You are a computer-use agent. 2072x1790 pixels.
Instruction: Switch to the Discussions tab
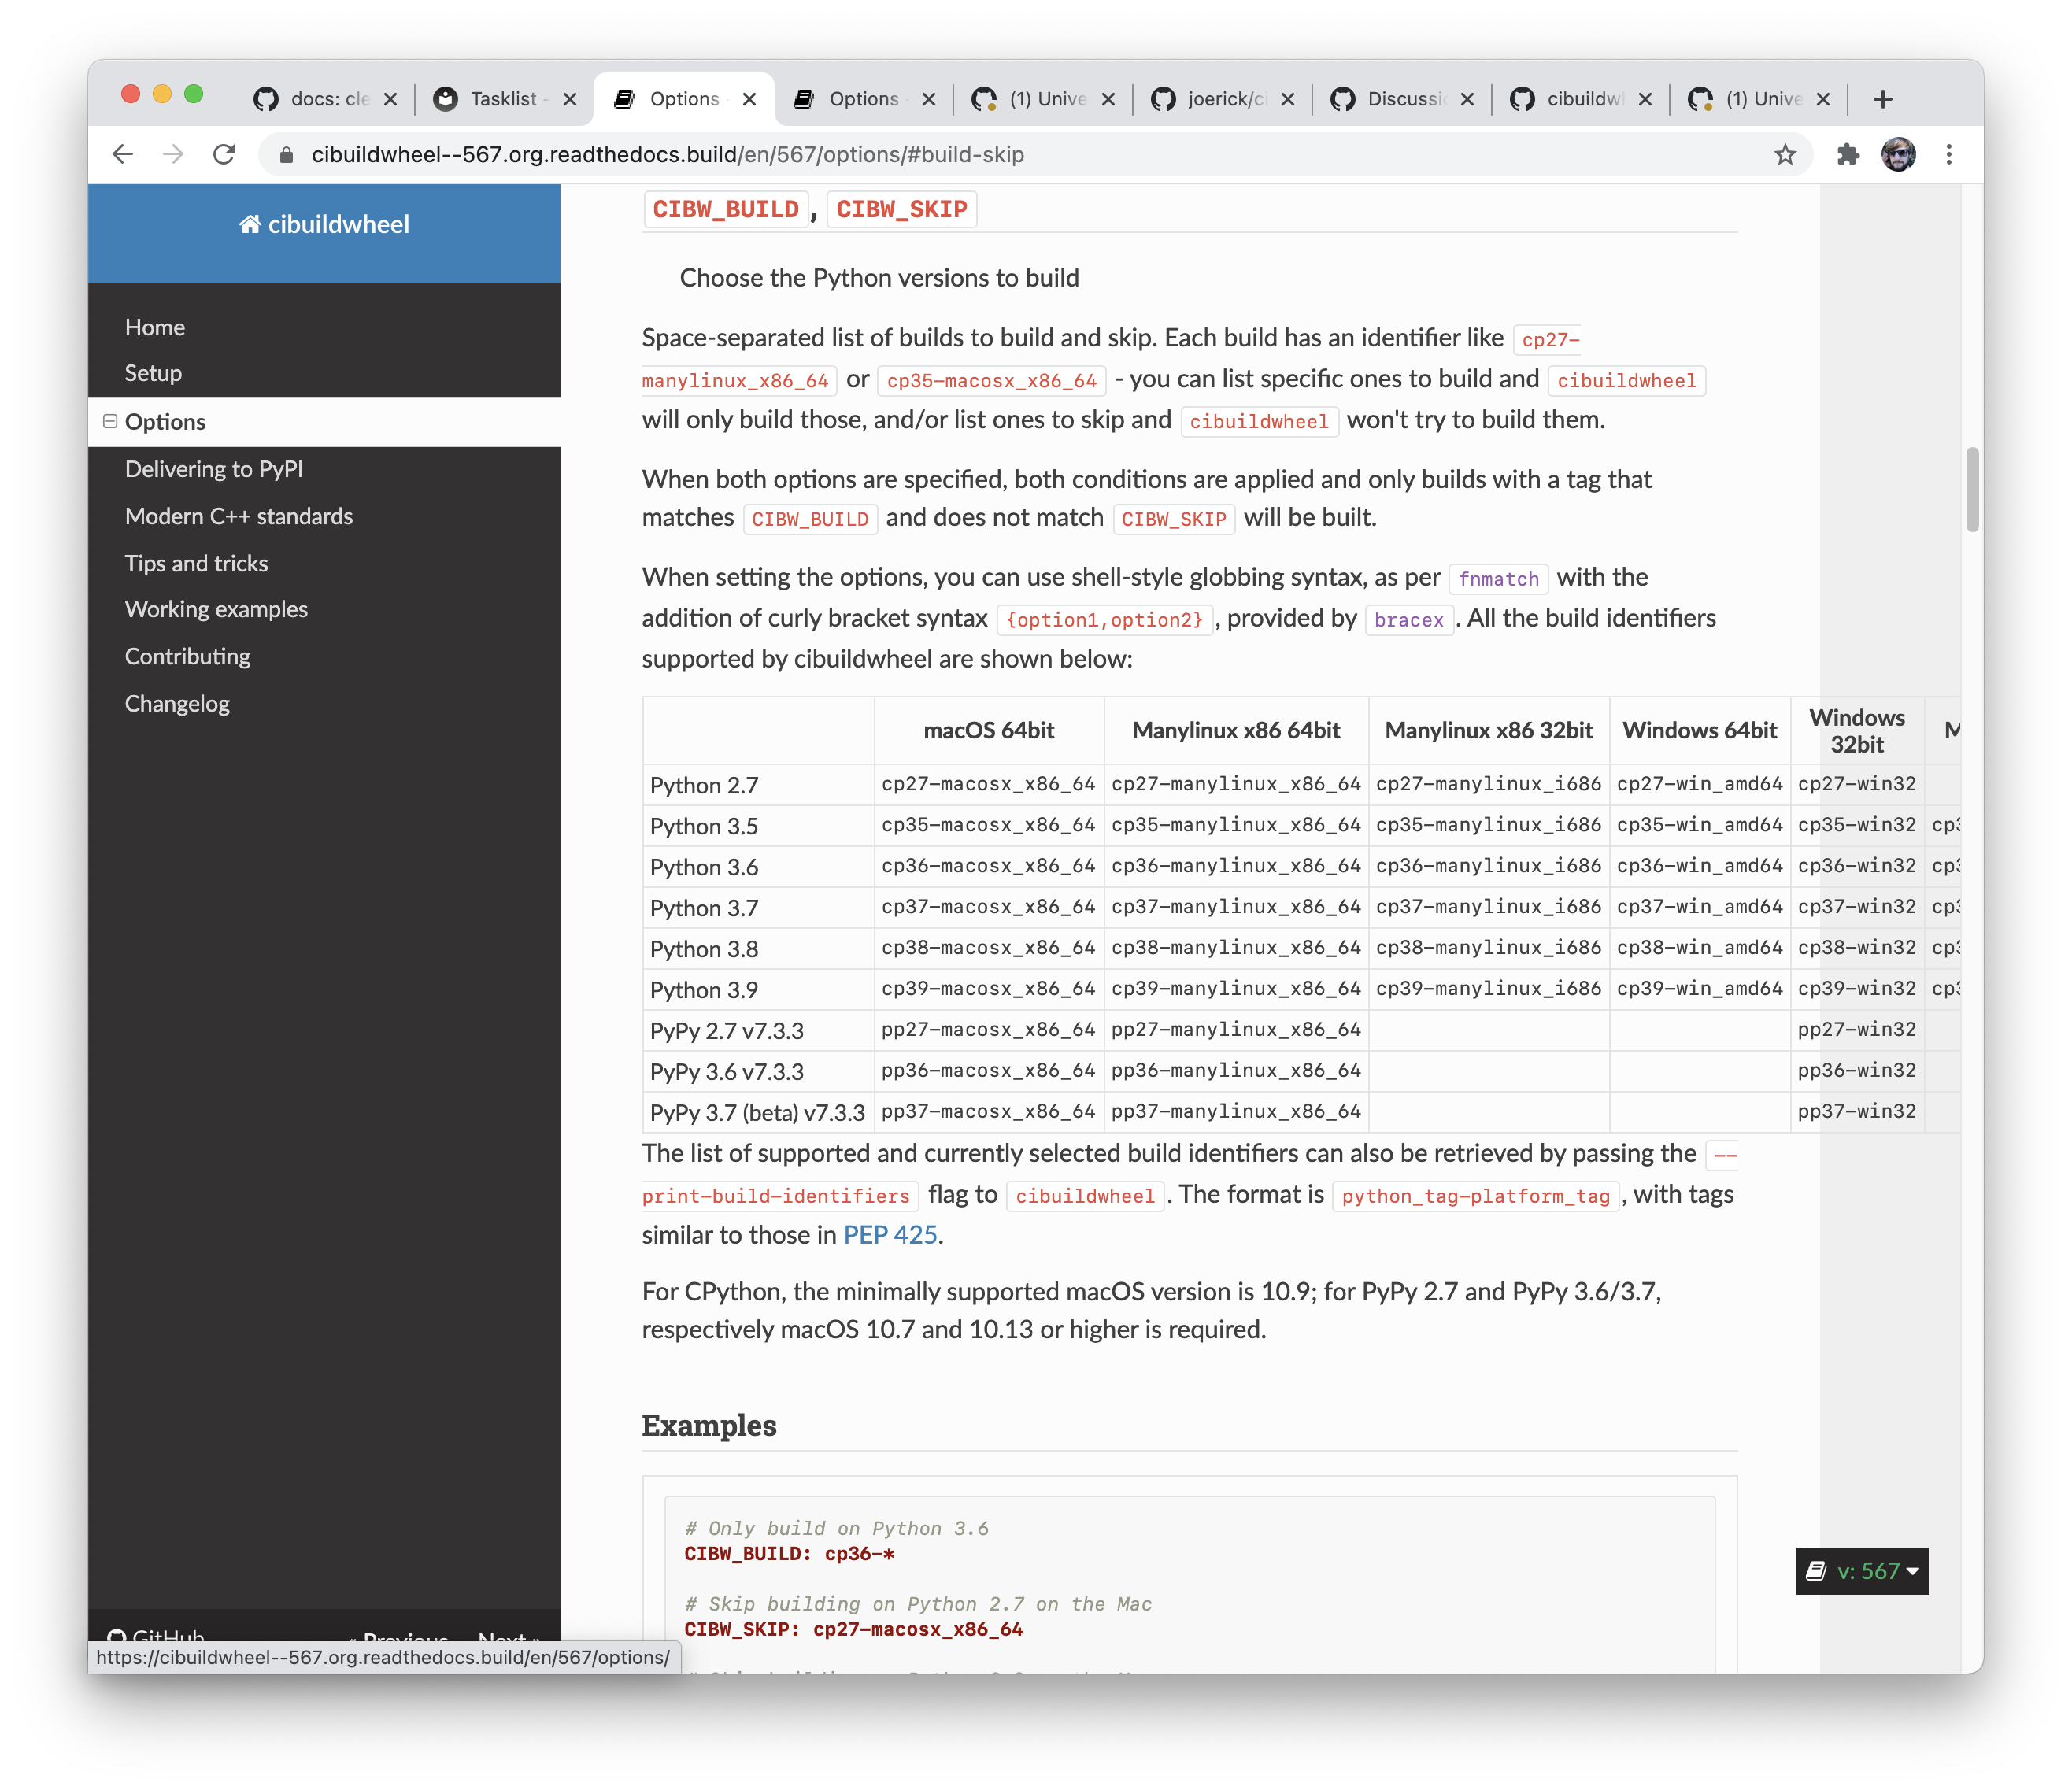pyautogui.click(x=1400, y=99)
